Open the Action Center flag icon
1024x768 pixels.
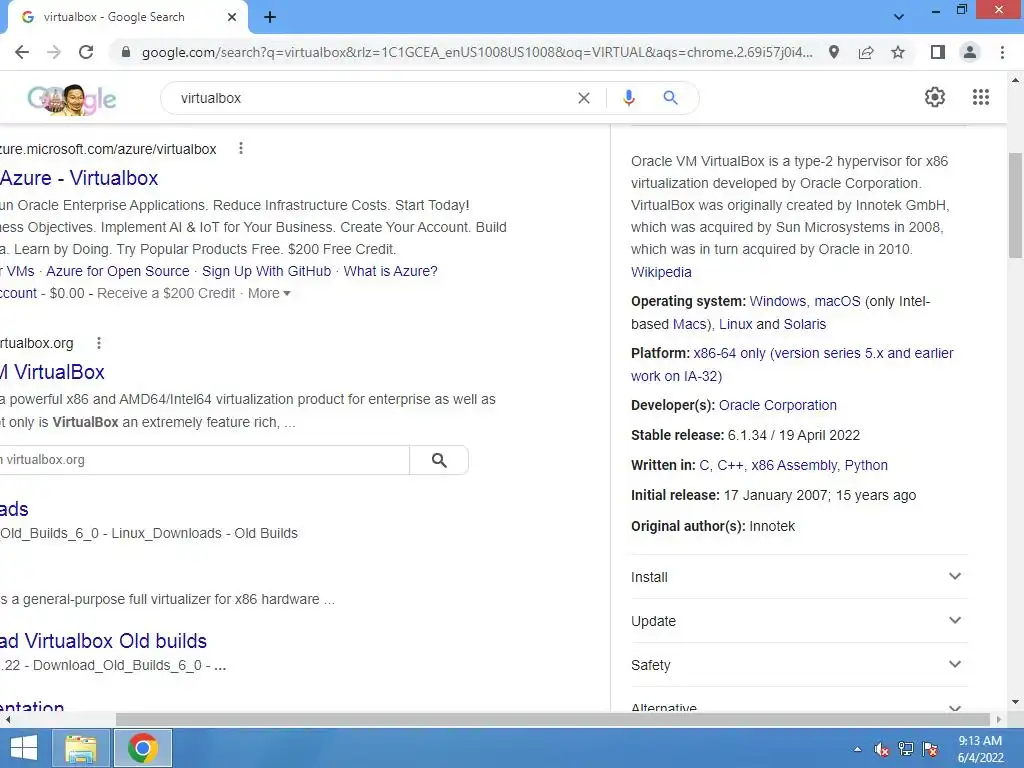coord(930,749)
